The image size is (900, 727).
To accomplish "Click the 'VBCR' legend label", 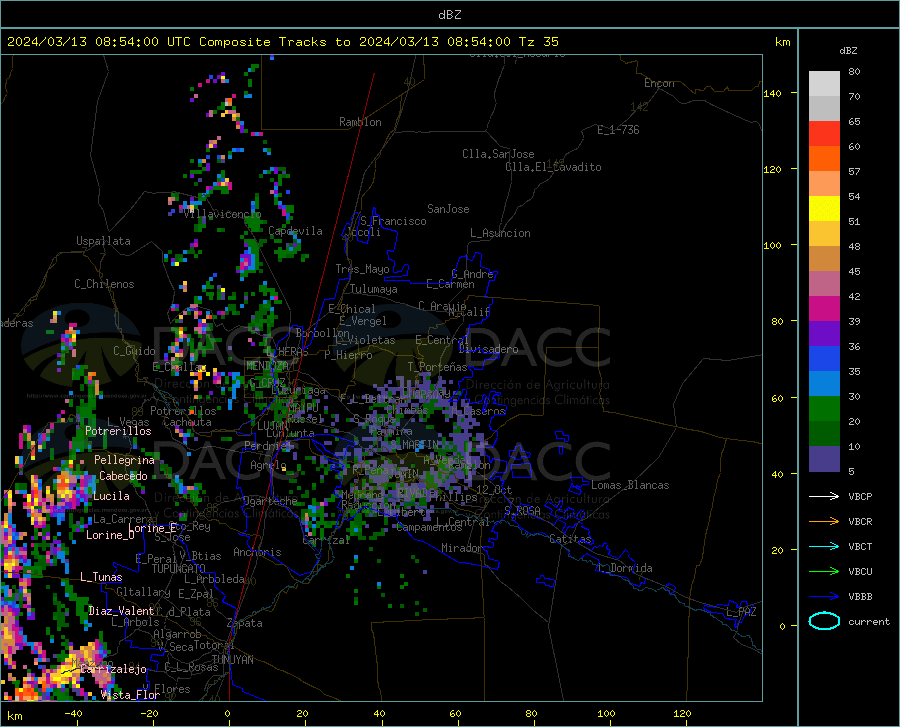I will pos(860,522).
